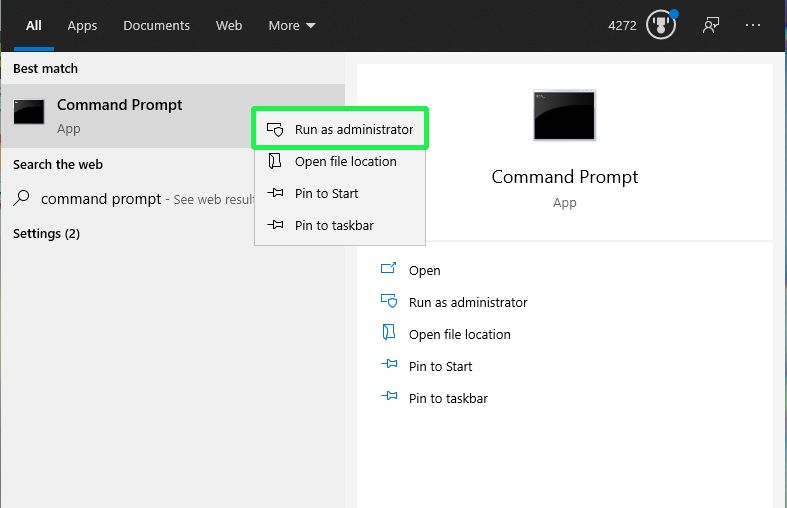Screen dimensions: 787x508
Task: Click the large Command Prompt preview thumbnail
Action: tap(564, 115)
